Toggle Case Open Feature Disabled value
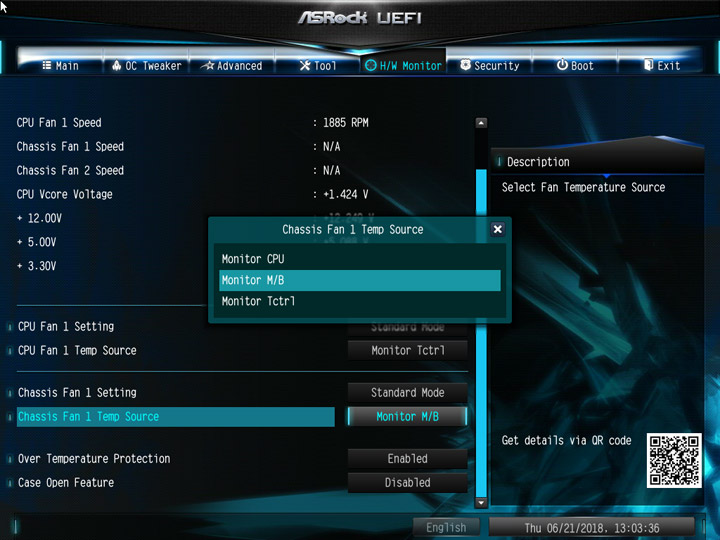Screen dimensions: 720x540 click(x=408, y=483)
